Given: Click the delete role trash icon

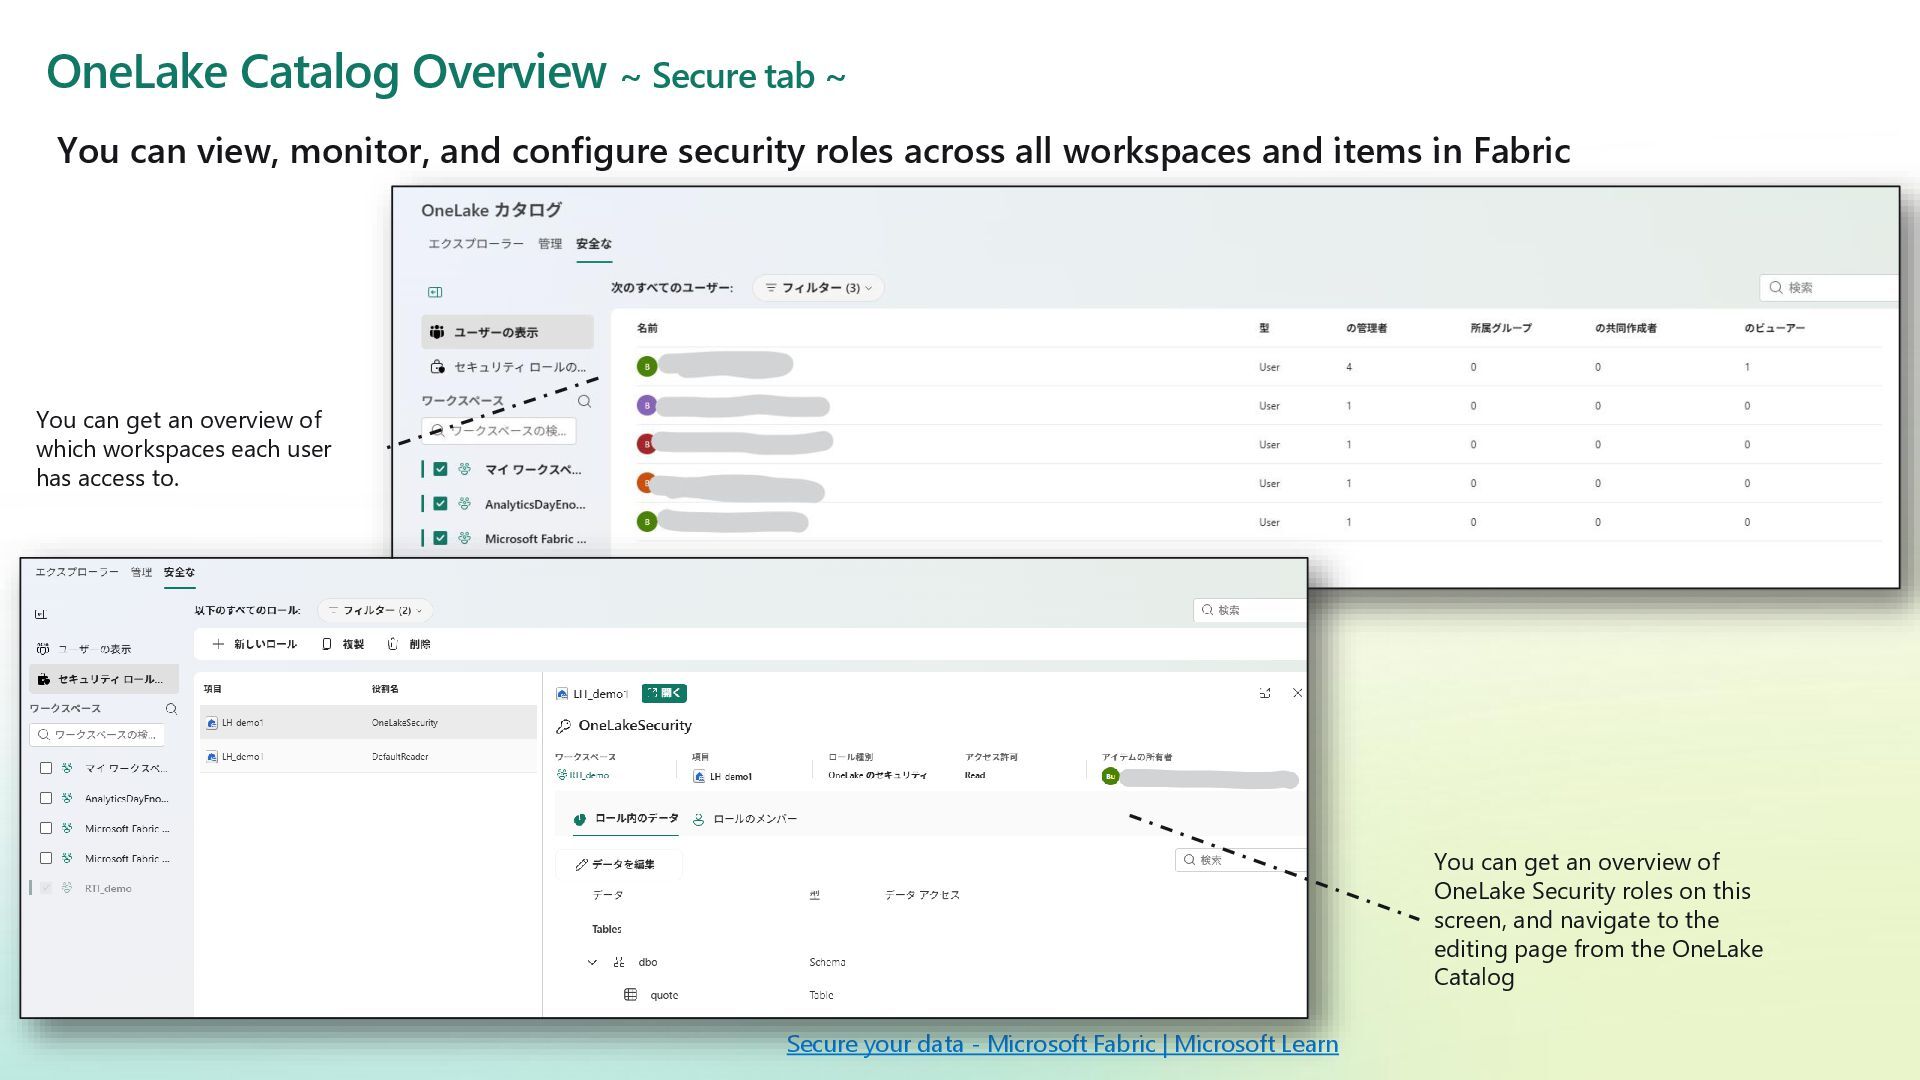Looking at the screenshot, I should click(393, 644).
